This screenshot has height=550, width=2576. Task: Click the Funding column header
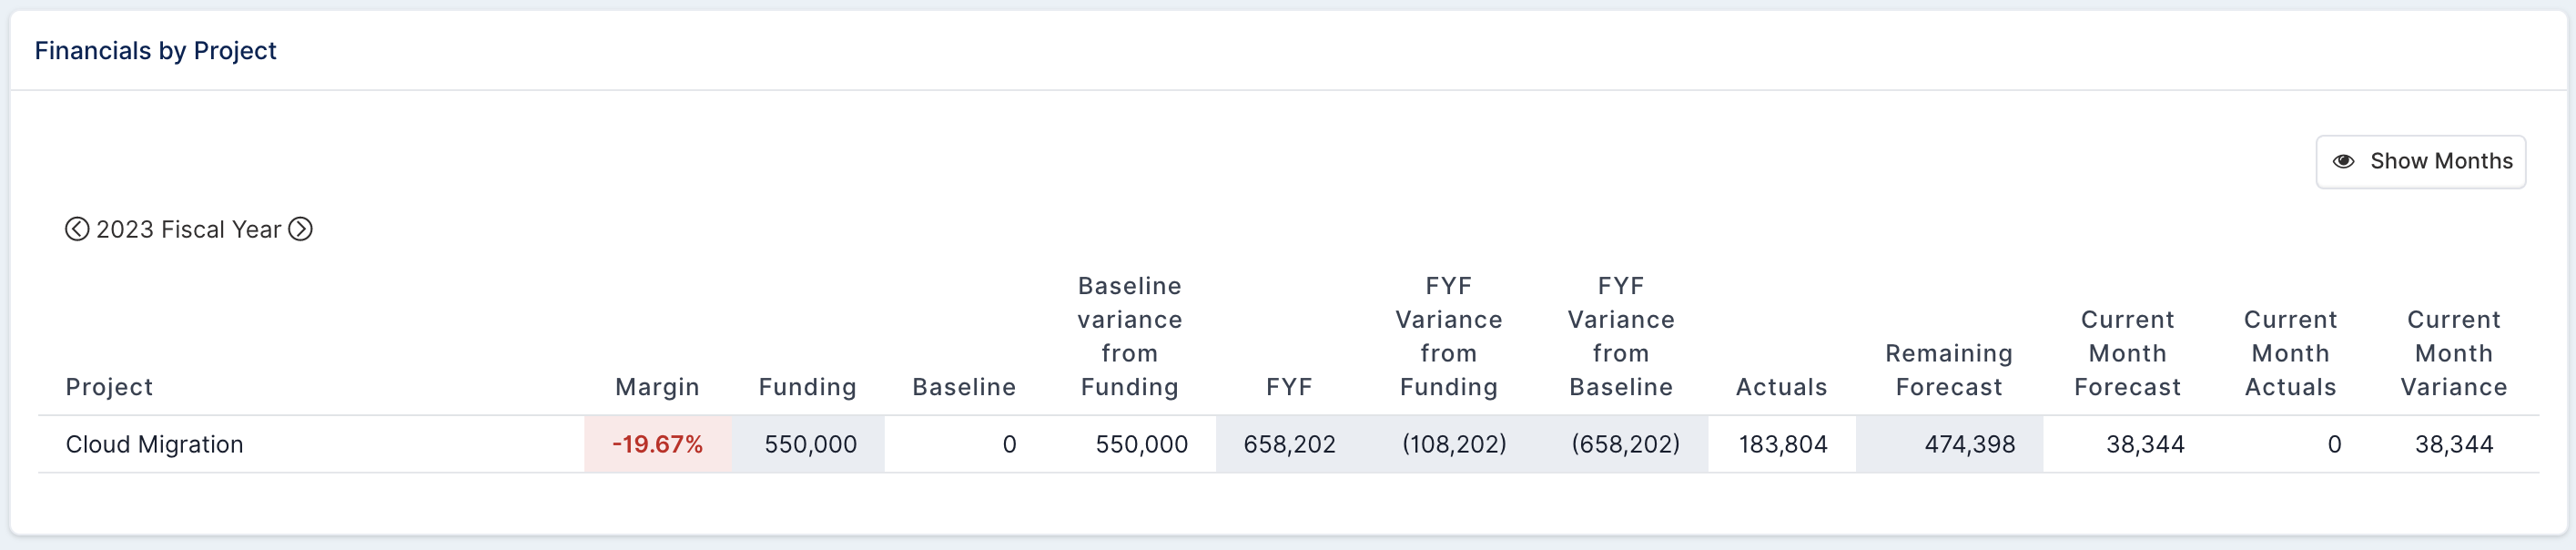(807, 387)
